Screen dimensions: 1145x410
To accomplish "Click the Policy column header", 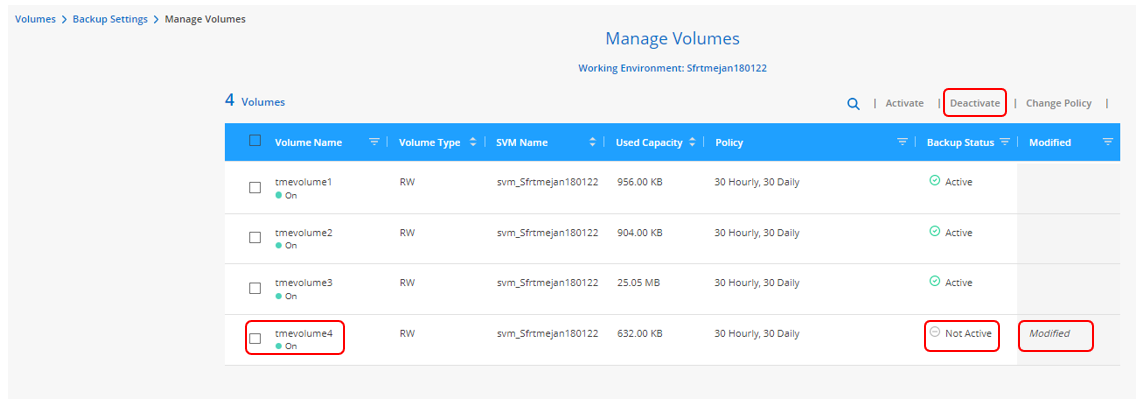I will tap(729, 143).
